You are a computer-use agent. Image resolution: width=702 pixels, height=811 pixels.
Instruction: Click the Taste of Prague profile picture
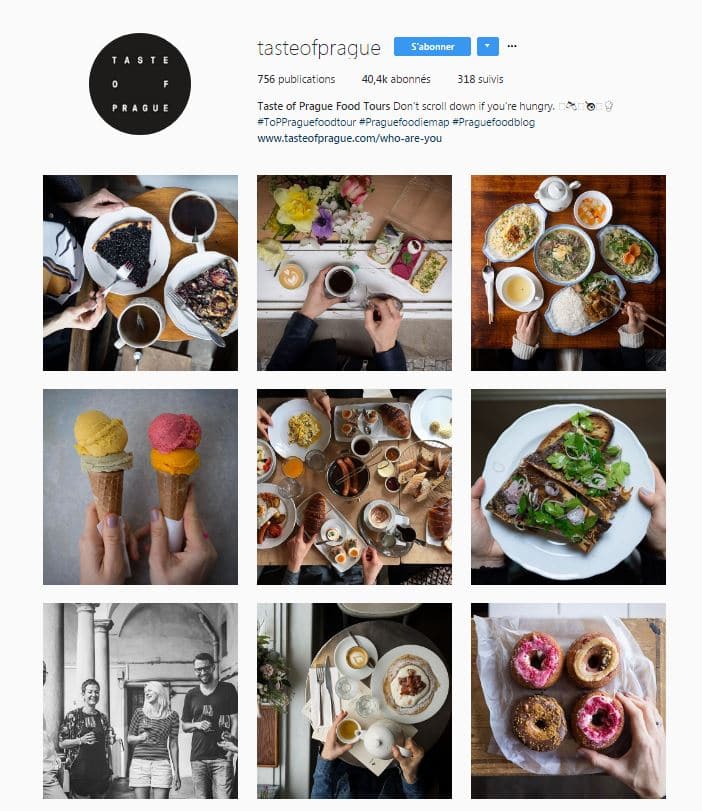(140, 84)
